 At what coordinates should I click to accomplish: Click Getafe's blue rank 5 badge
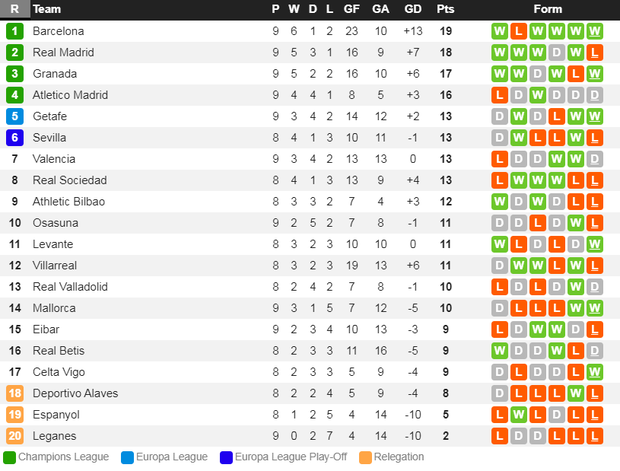15,116
